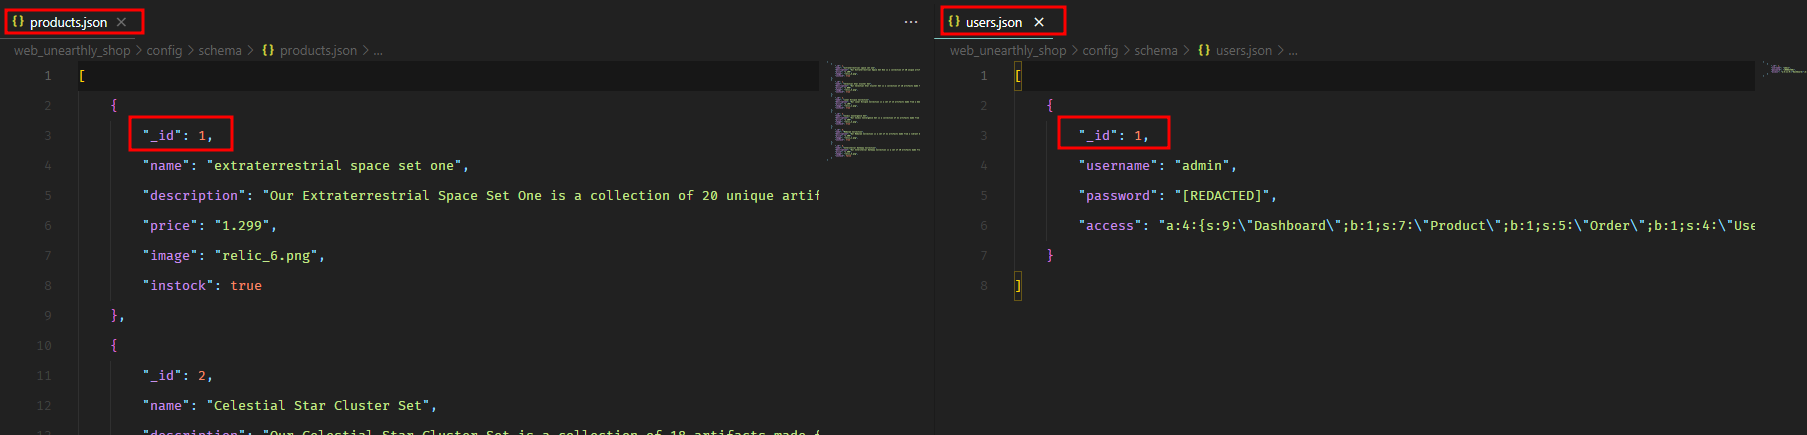Open More Actions menu in left editor group

pos(910,22)
